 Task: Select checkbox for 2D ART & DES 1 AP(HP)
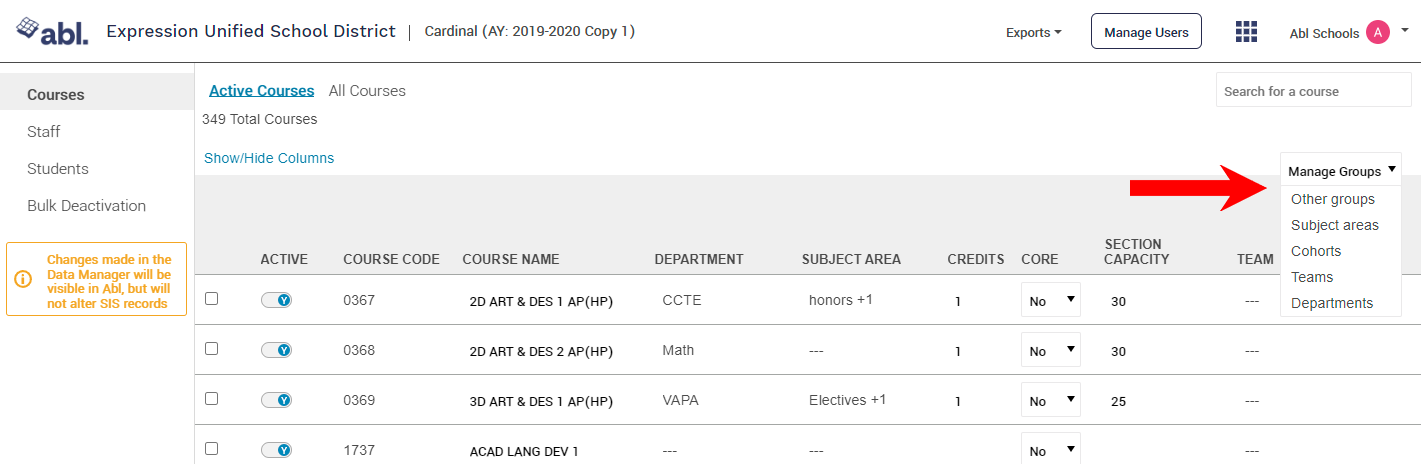point(211,298)
